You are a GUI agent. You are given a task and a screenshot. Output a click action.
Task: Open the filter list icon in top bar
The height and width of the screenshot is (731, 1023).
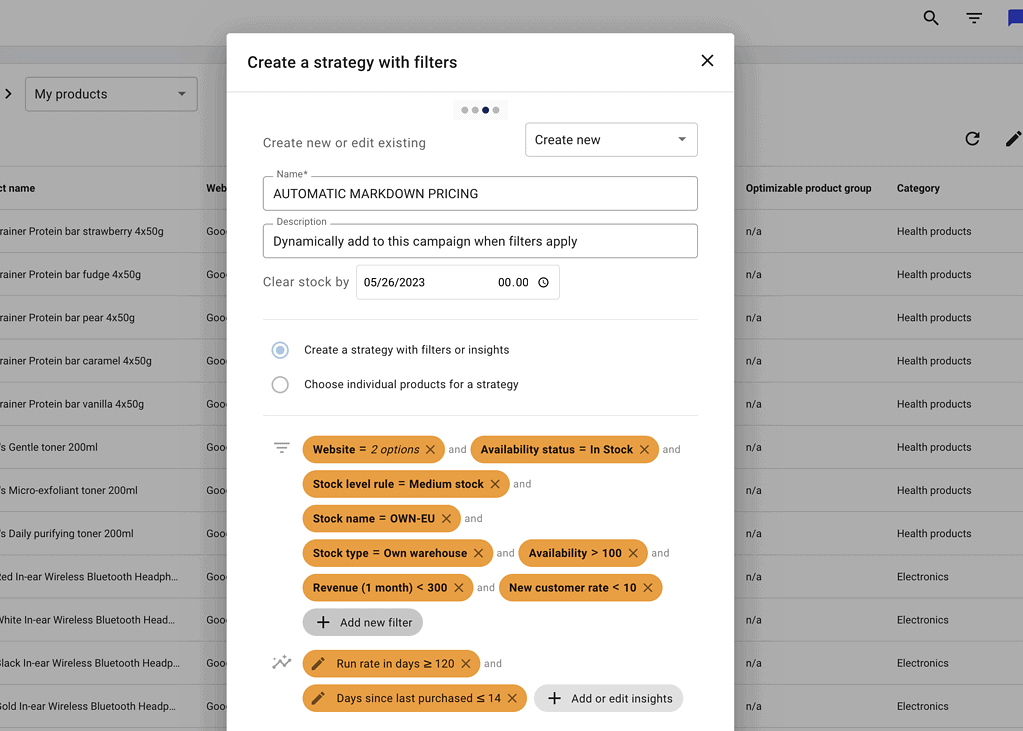click(x=974, y=18)
